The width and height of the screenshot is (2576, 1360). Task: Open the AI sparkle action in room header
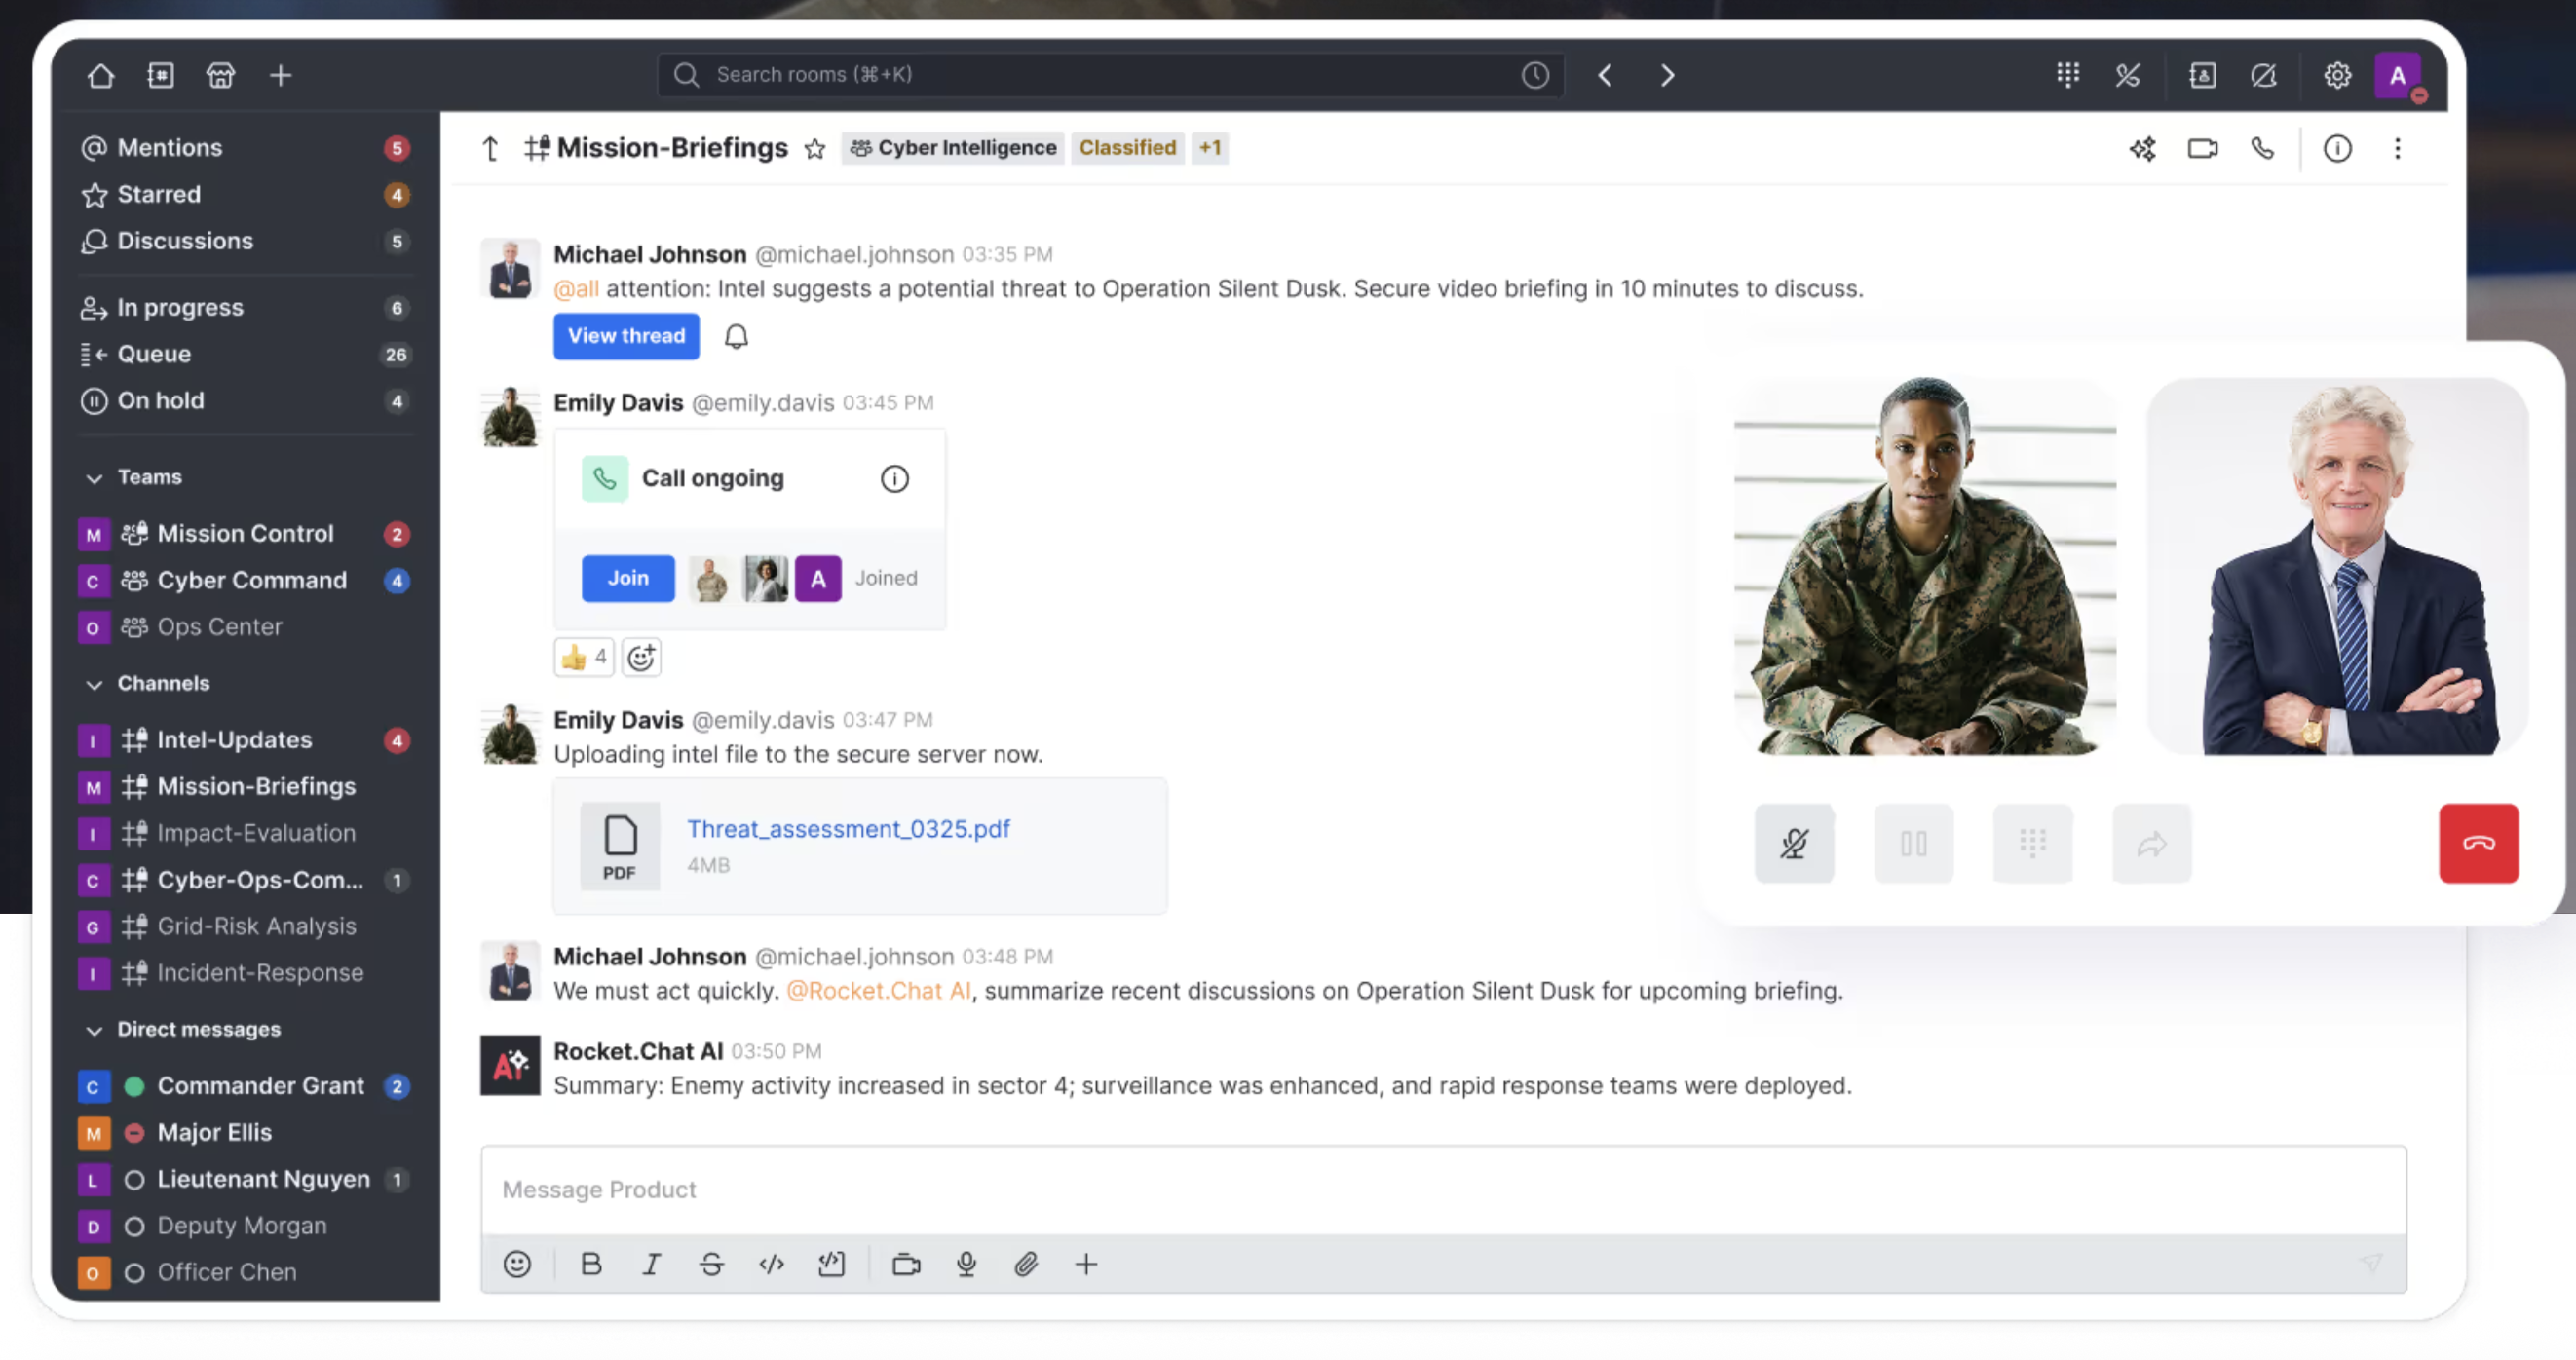pos(2142,149)
